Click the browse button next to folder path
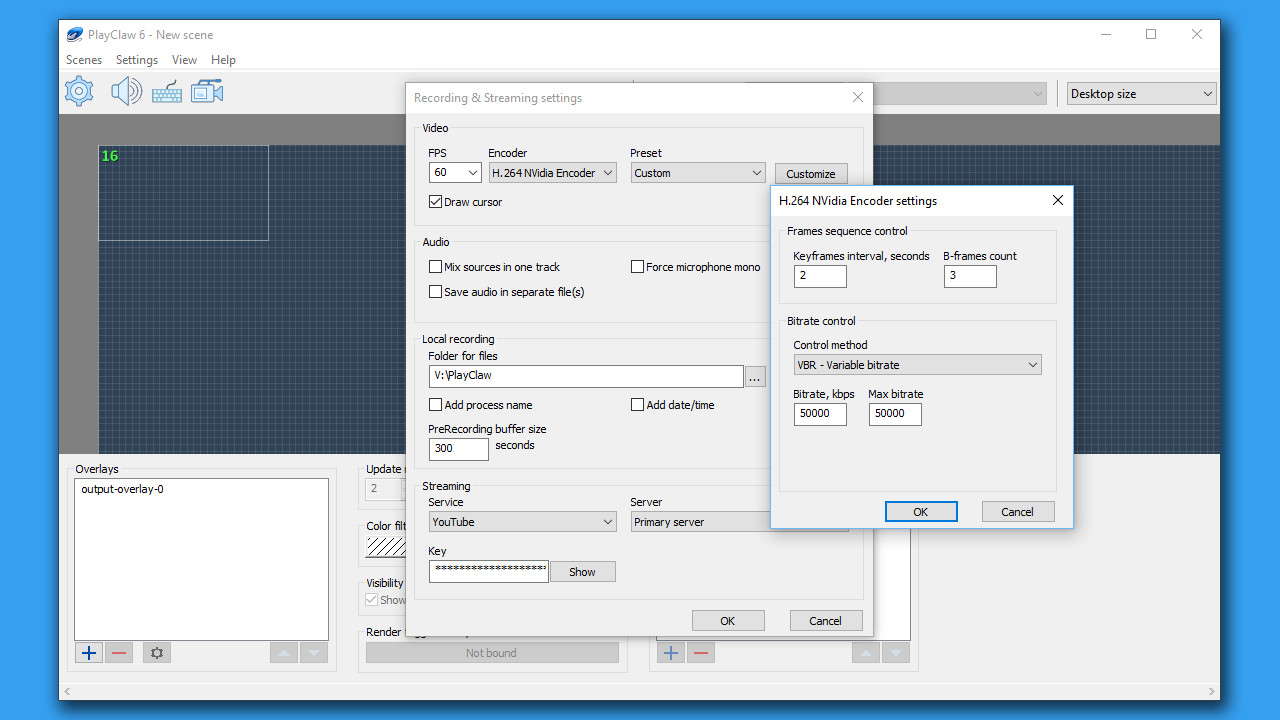The height and width of the screenshot is (720, 1280). point(755,377)
